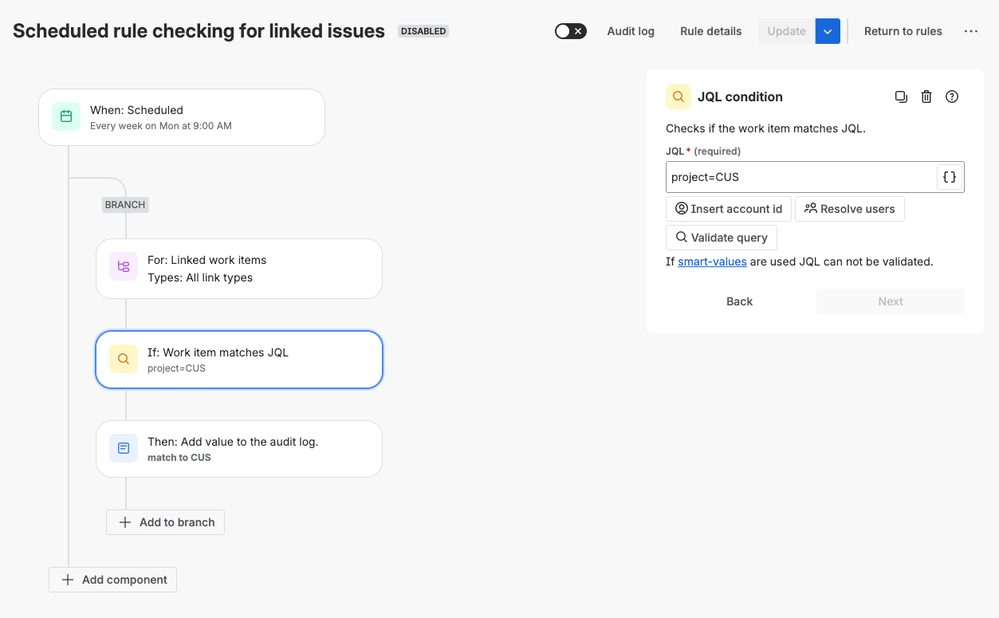The height and width of the screenshot is (618, 999).
Task: Delete the JQL condition with trash icon
Action: click(x=926, y=97)
